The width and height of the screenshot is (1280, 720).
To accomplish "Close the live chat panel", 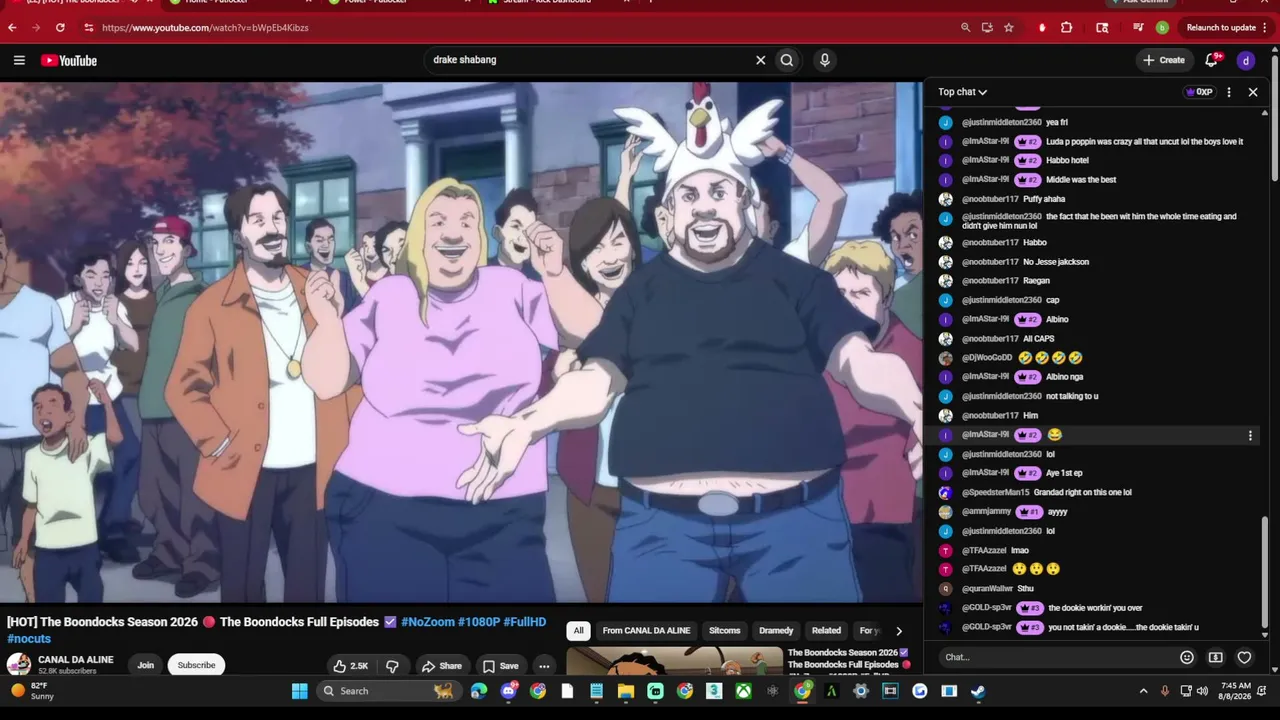I will pyautogui.click(x=1253, y=92).
